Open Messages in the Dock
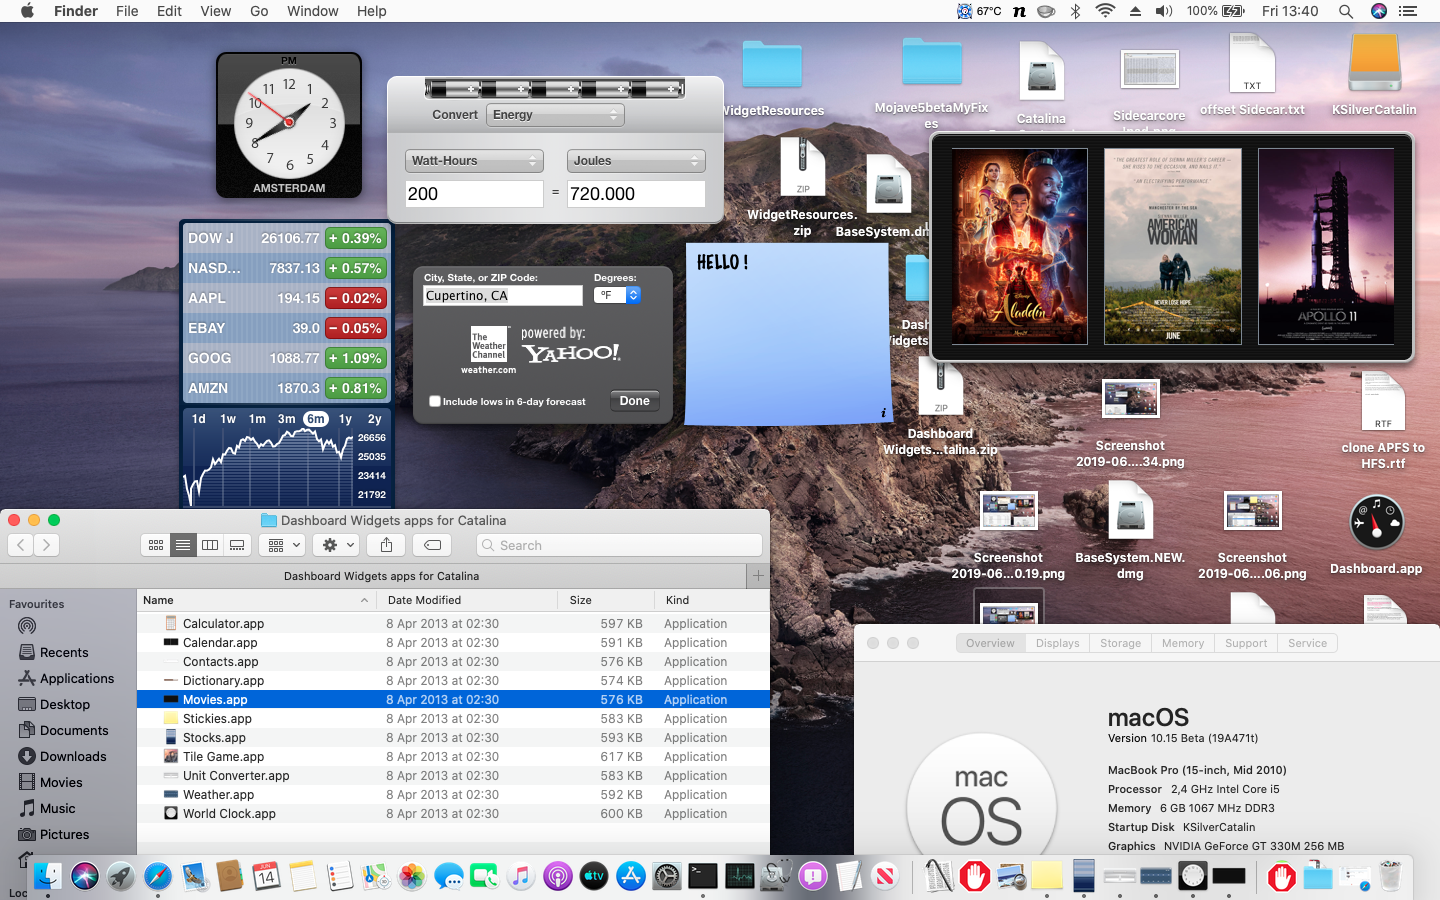 click(x=448, y=877)
